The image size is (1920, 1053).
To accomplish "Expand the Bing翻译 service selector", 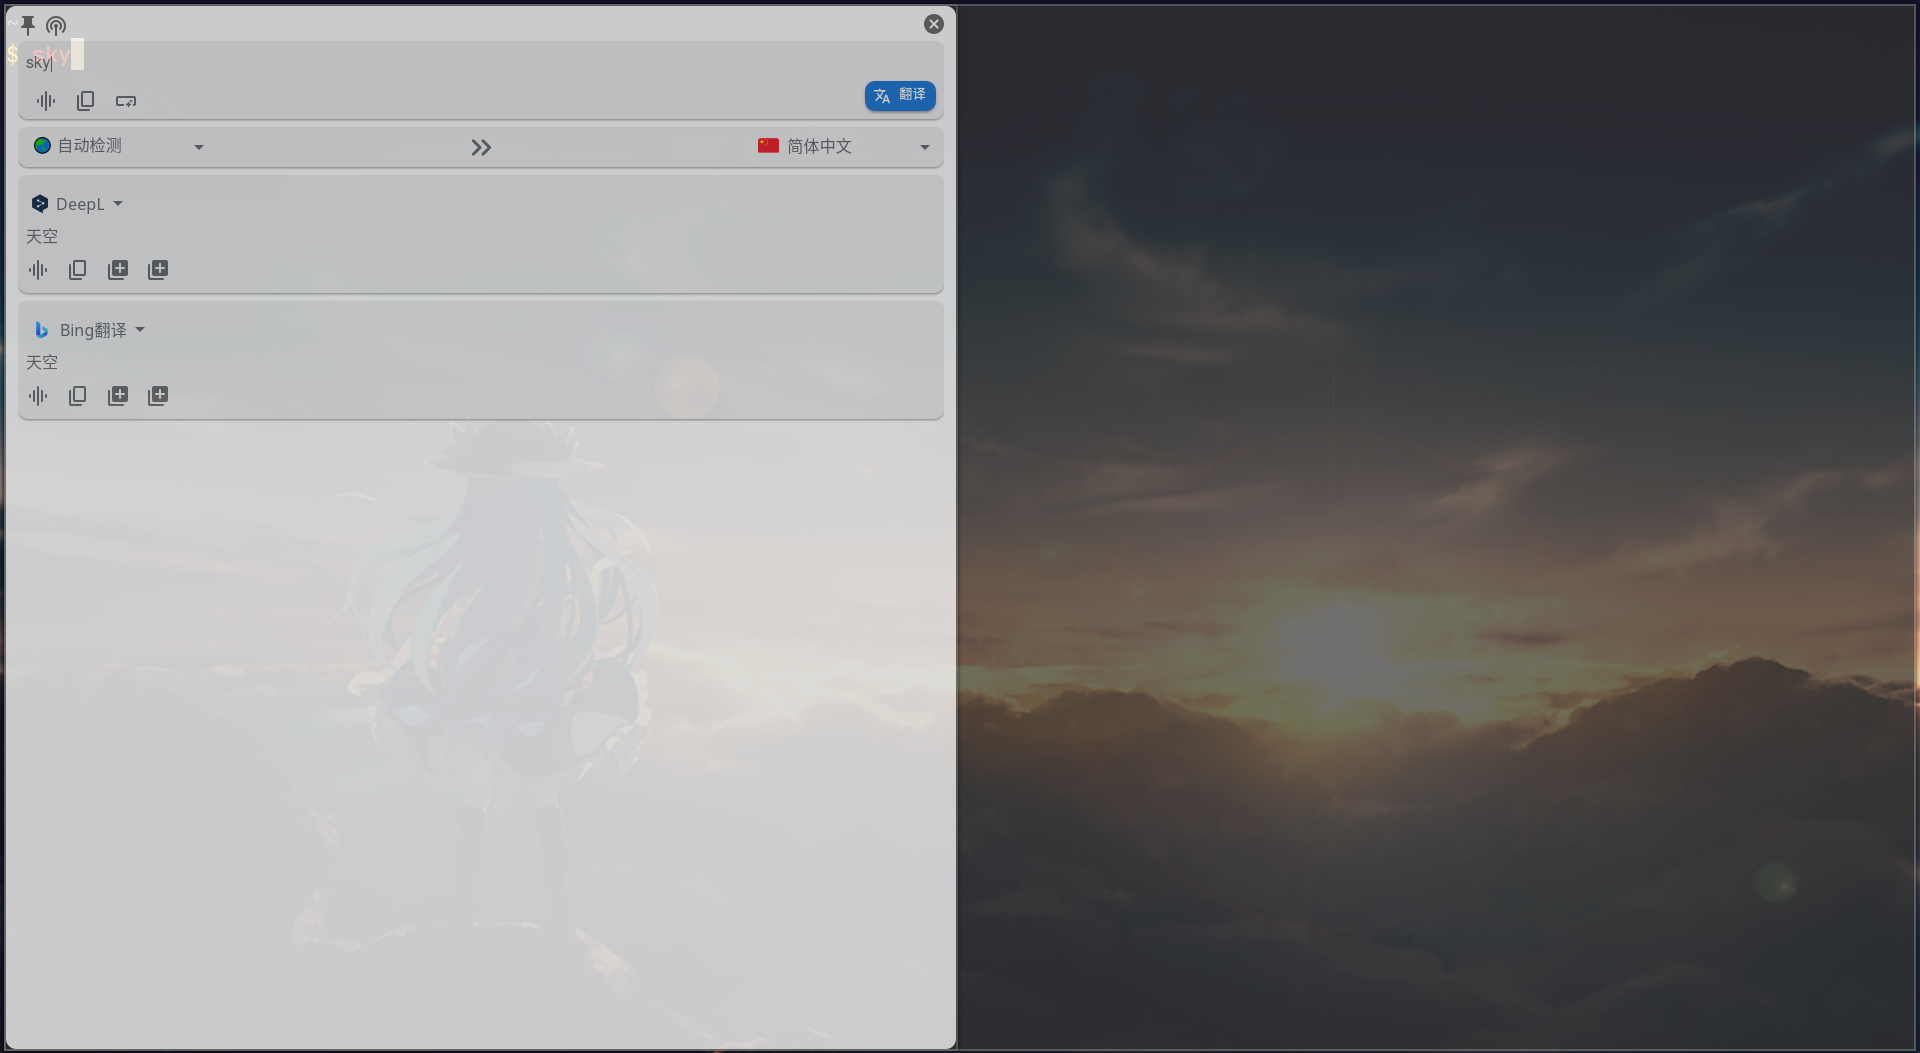I will 139,329.
